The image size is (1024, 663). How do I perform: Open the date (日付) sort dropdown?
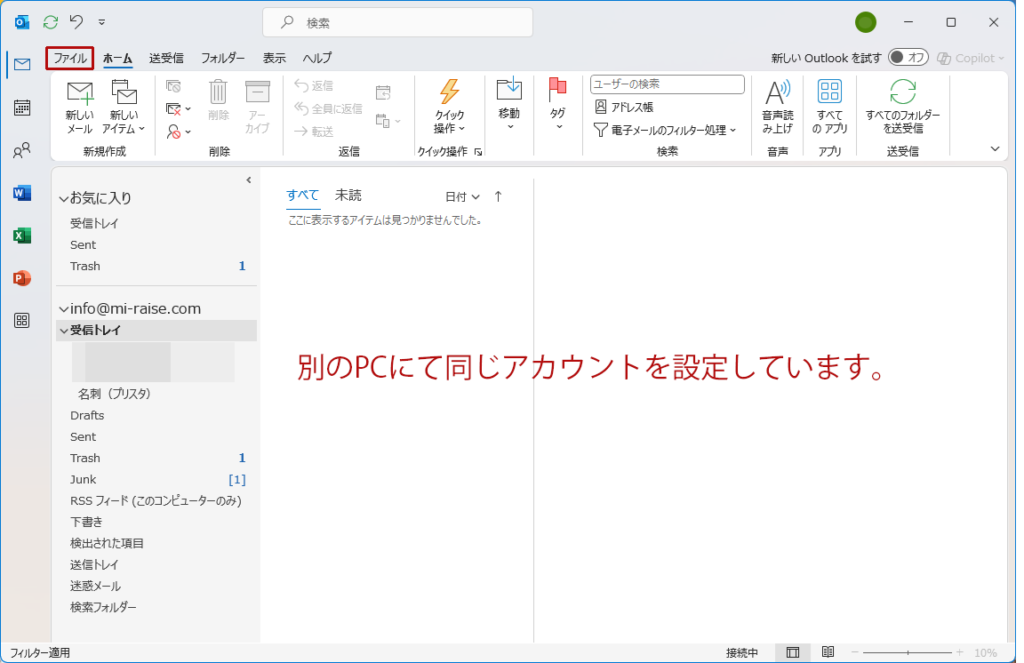(x=462, y=197)
